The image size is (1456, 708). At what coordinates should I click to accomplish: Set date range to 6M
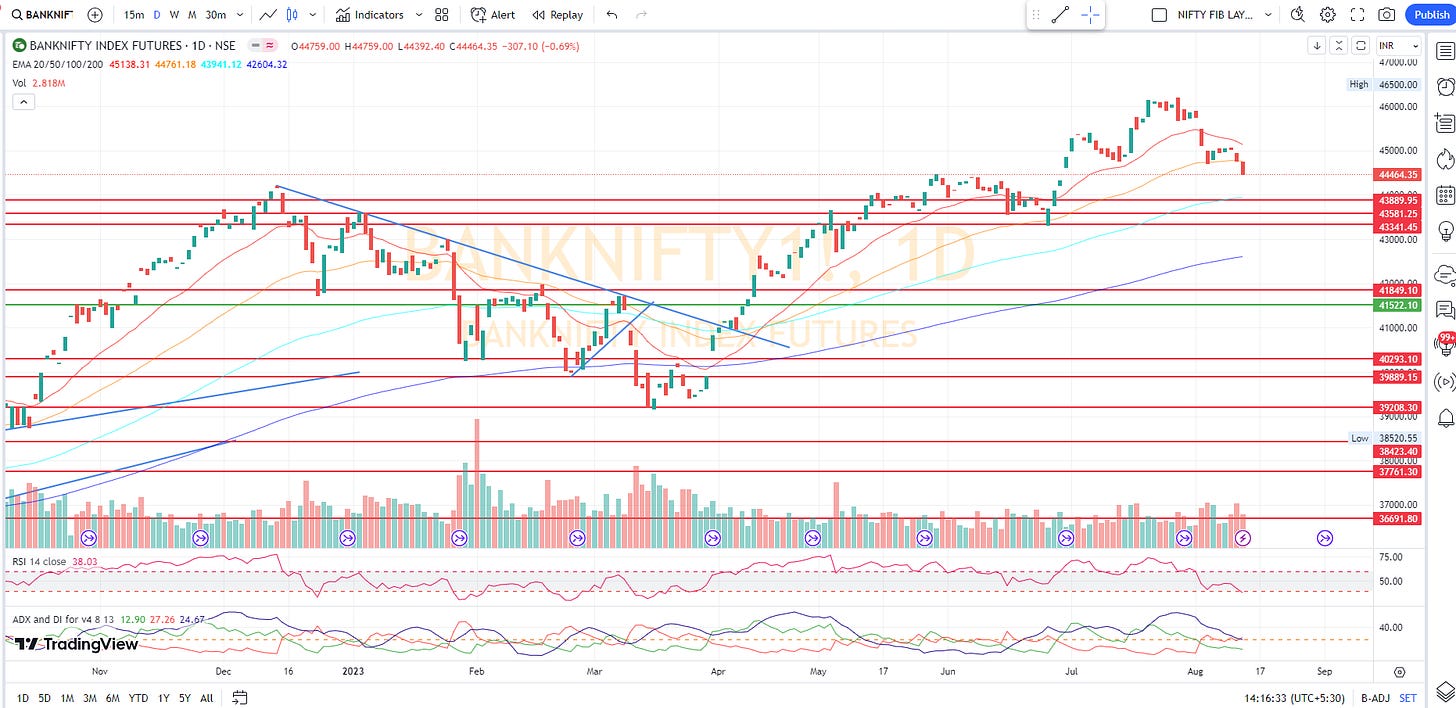click(x=113, y=698)
